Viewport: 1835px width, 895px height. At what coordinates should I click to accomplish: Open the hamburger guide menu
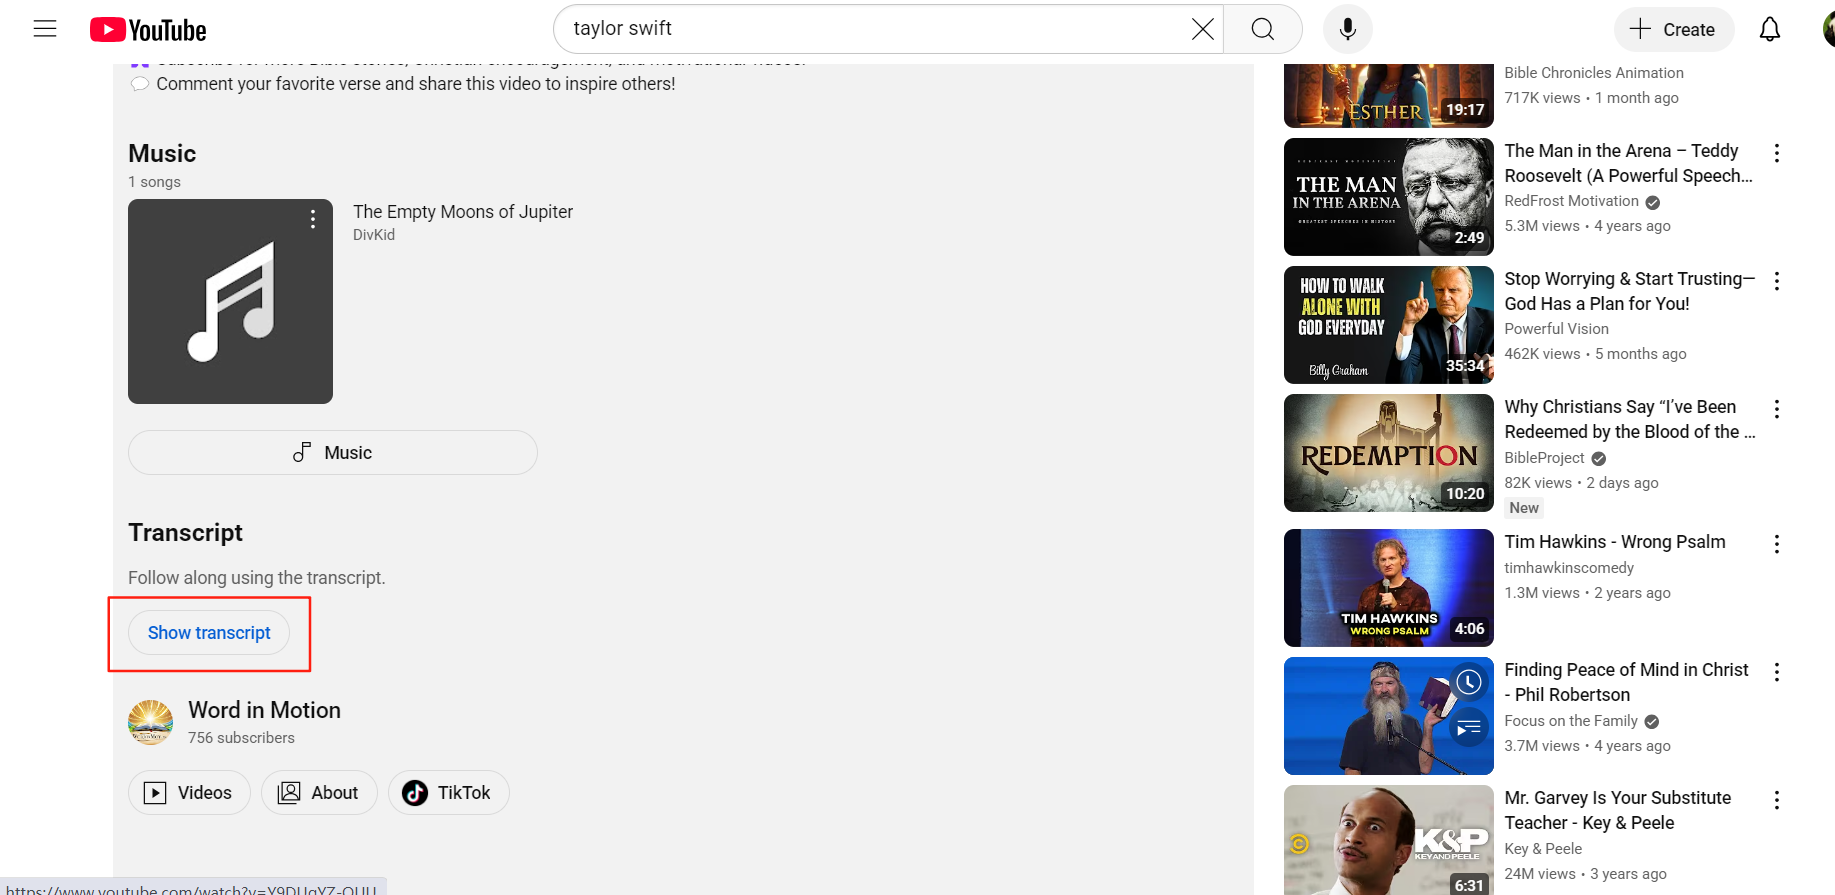(45, 29)
